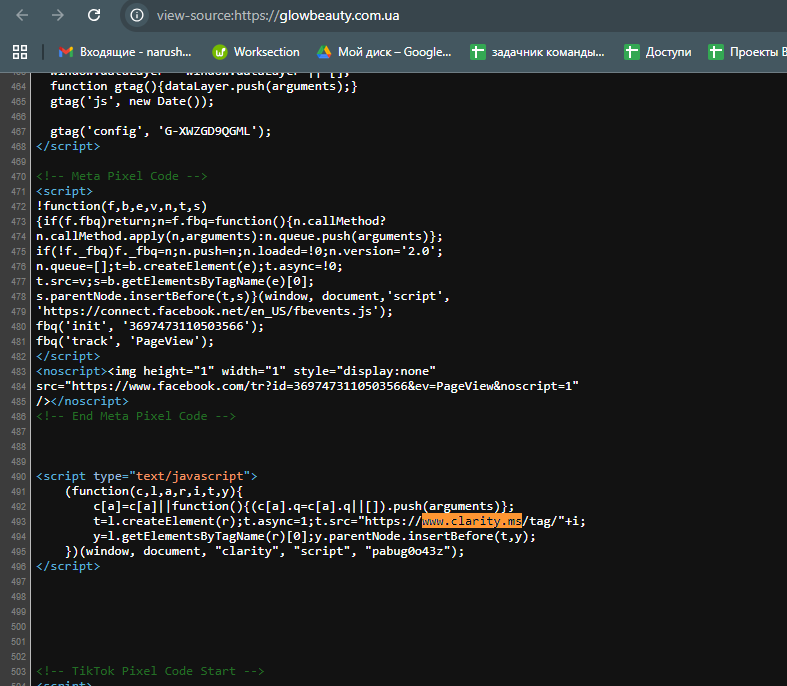The image size is (787, 686).
Task: Open the Мой диск Google Drive bookmark
Action: [x=384, y=51]
